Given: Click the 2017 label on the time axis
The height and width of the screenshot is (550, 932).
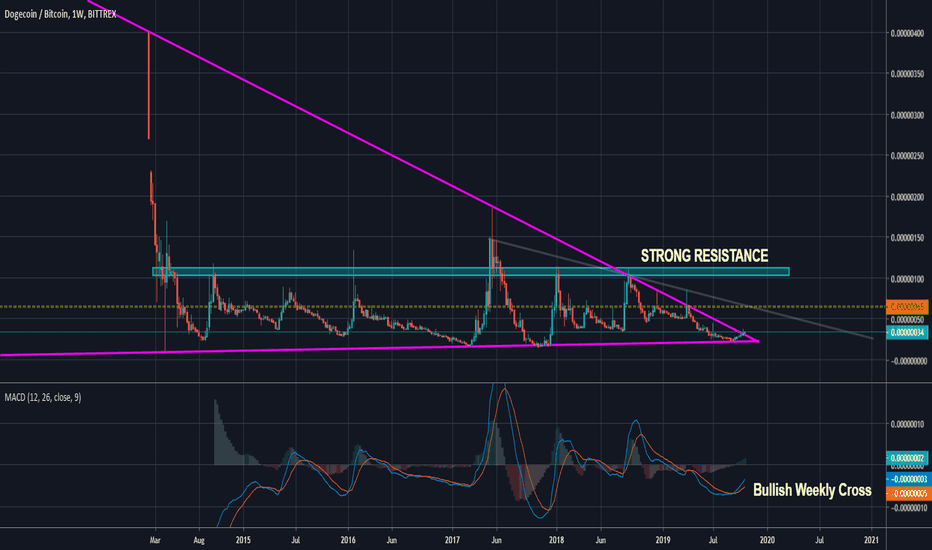Looking at the screenshot, I should [452, 540].
